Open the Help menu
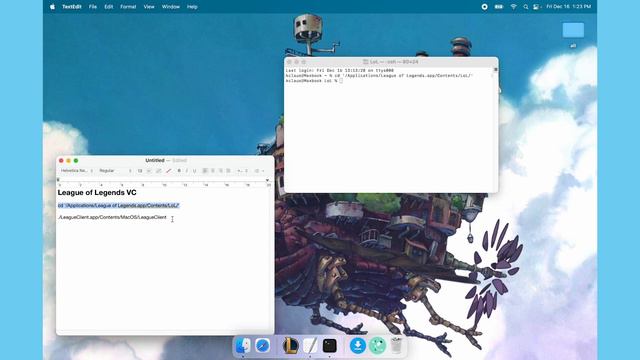Viewport: 640px width, 360px height. pos(192,7)
